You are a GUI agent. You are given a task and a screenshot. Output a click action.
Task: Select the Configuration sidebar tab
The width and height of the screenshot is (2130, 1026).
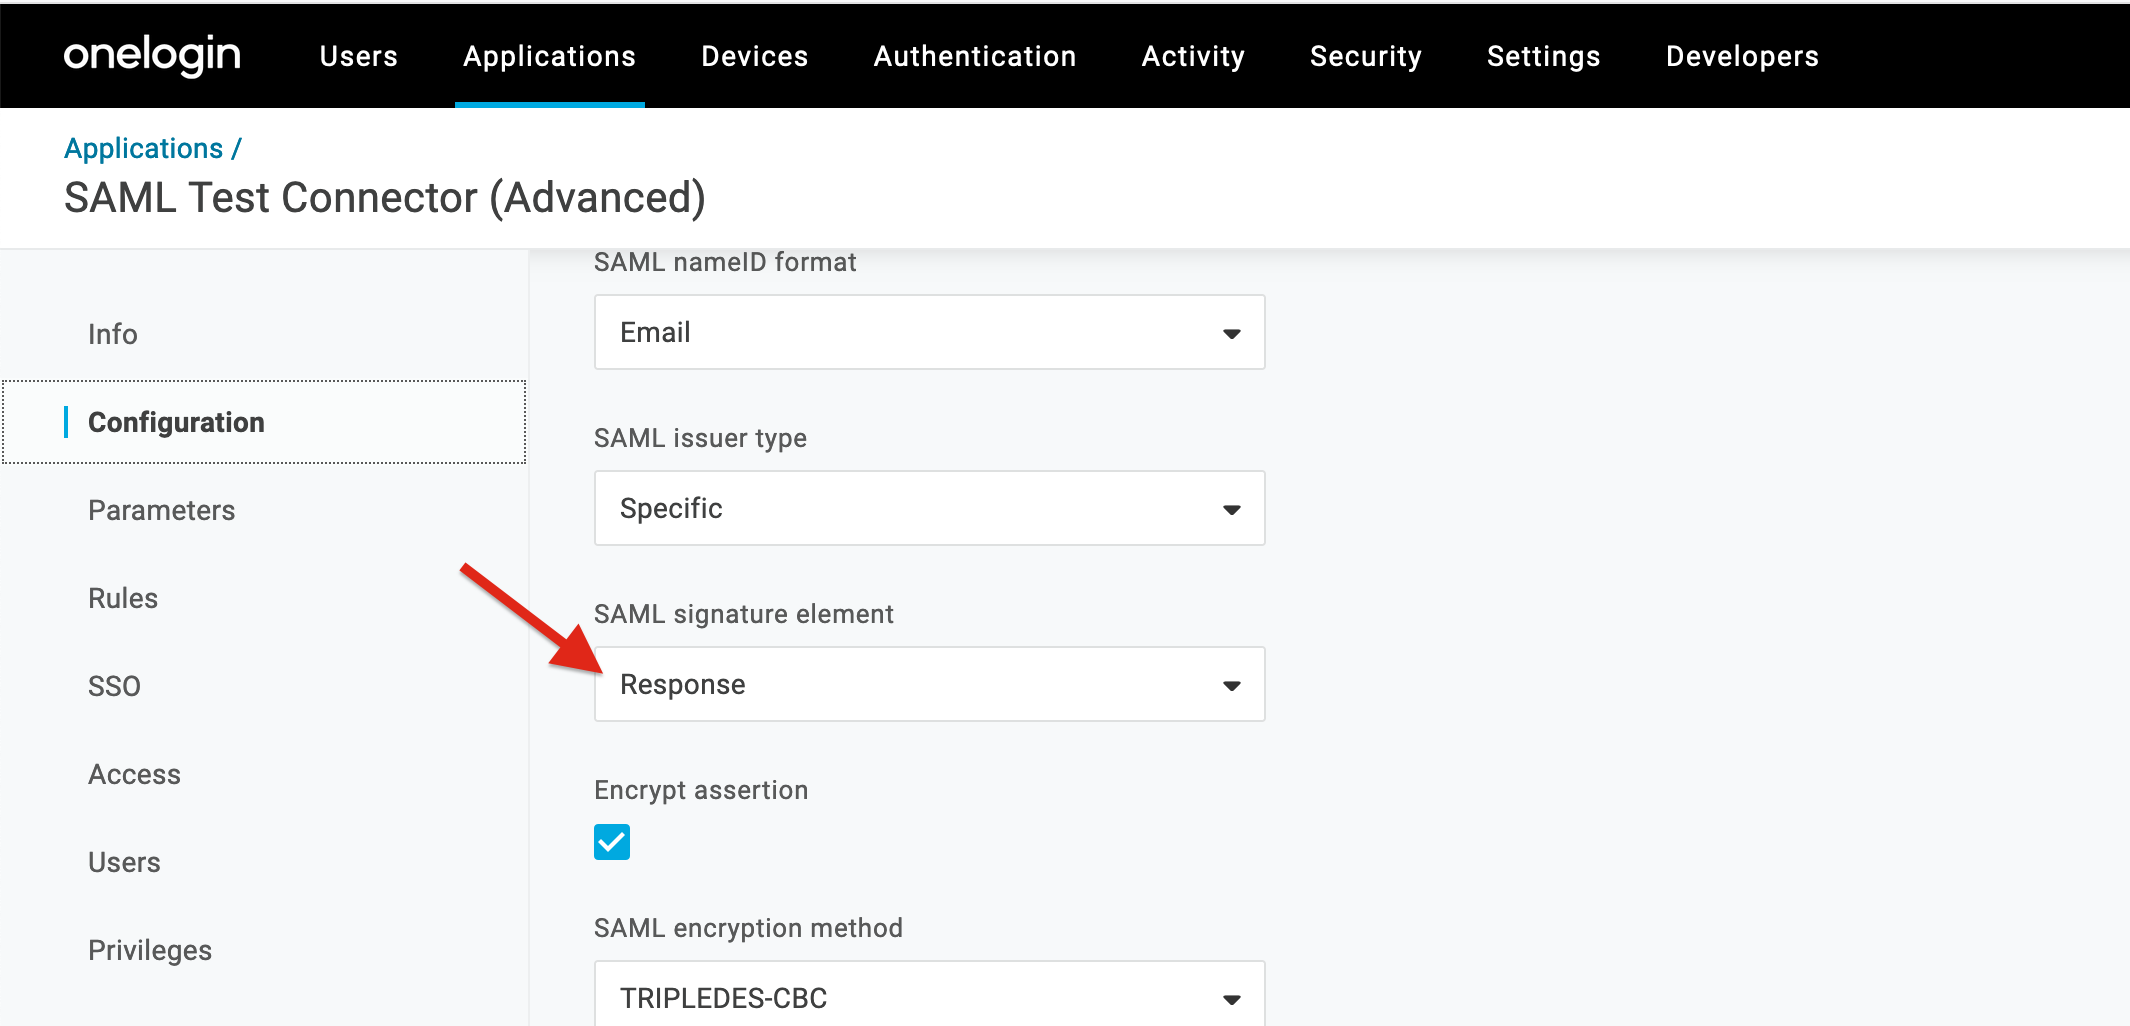coord(264,422)
